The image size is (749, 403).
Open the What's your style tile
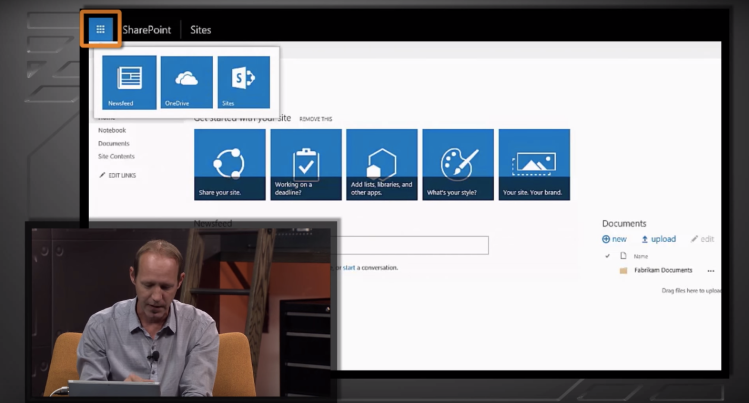458,164
